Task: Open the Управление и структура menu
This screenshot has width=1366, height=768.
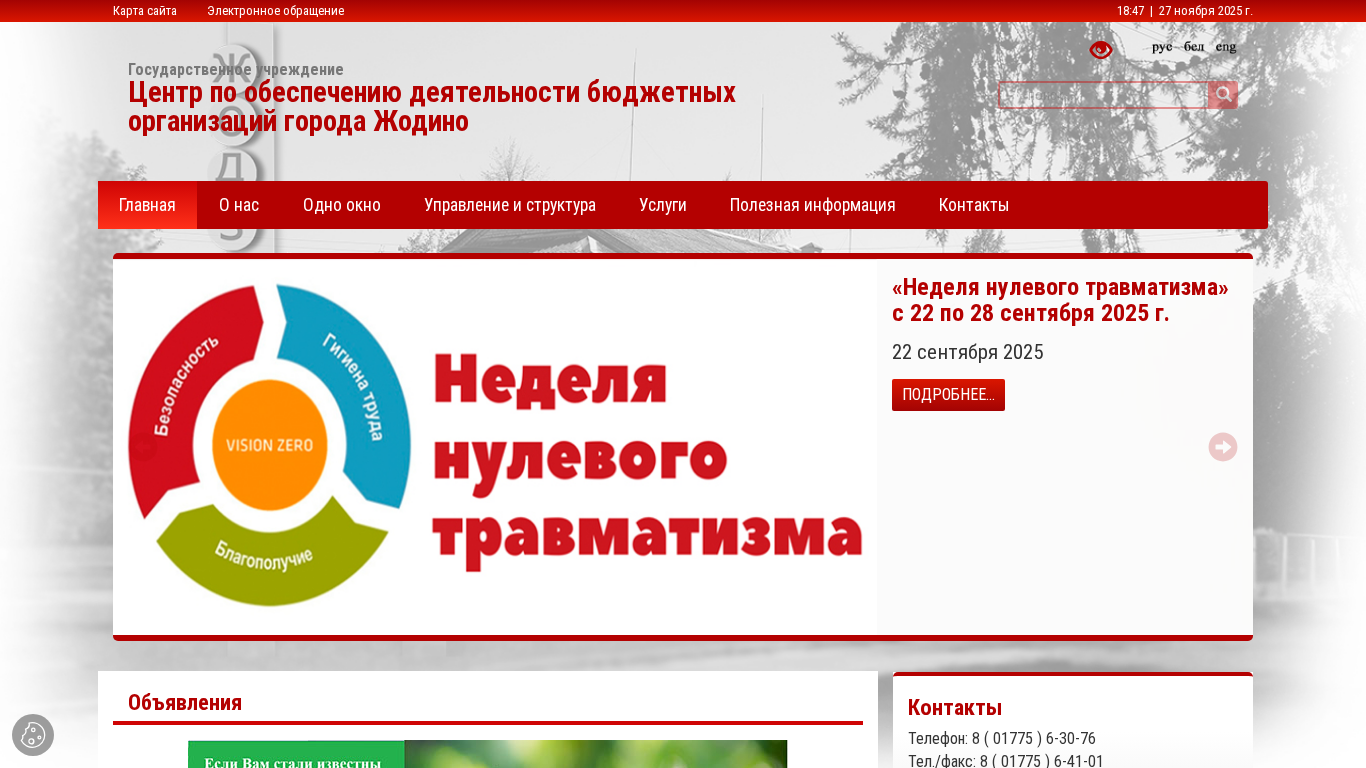Action: pos(510,205)
